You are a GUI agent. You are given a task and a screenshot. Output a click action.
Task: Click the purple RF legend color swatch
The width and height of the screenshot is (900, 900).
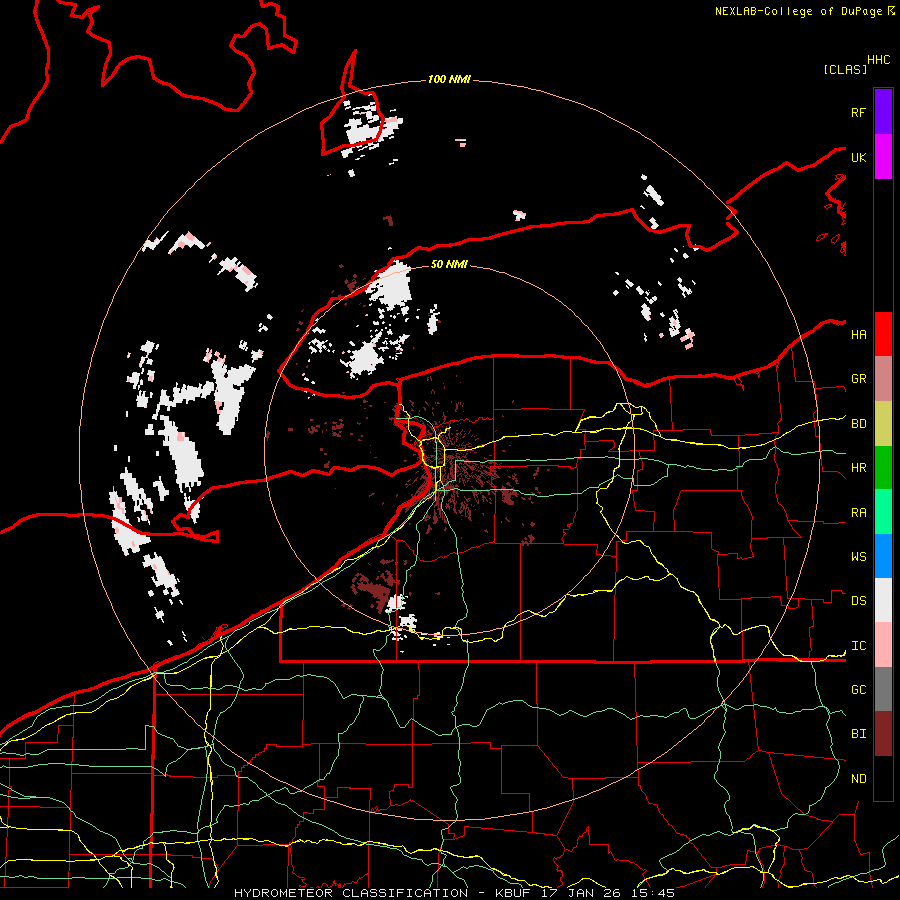pos(883,112)
